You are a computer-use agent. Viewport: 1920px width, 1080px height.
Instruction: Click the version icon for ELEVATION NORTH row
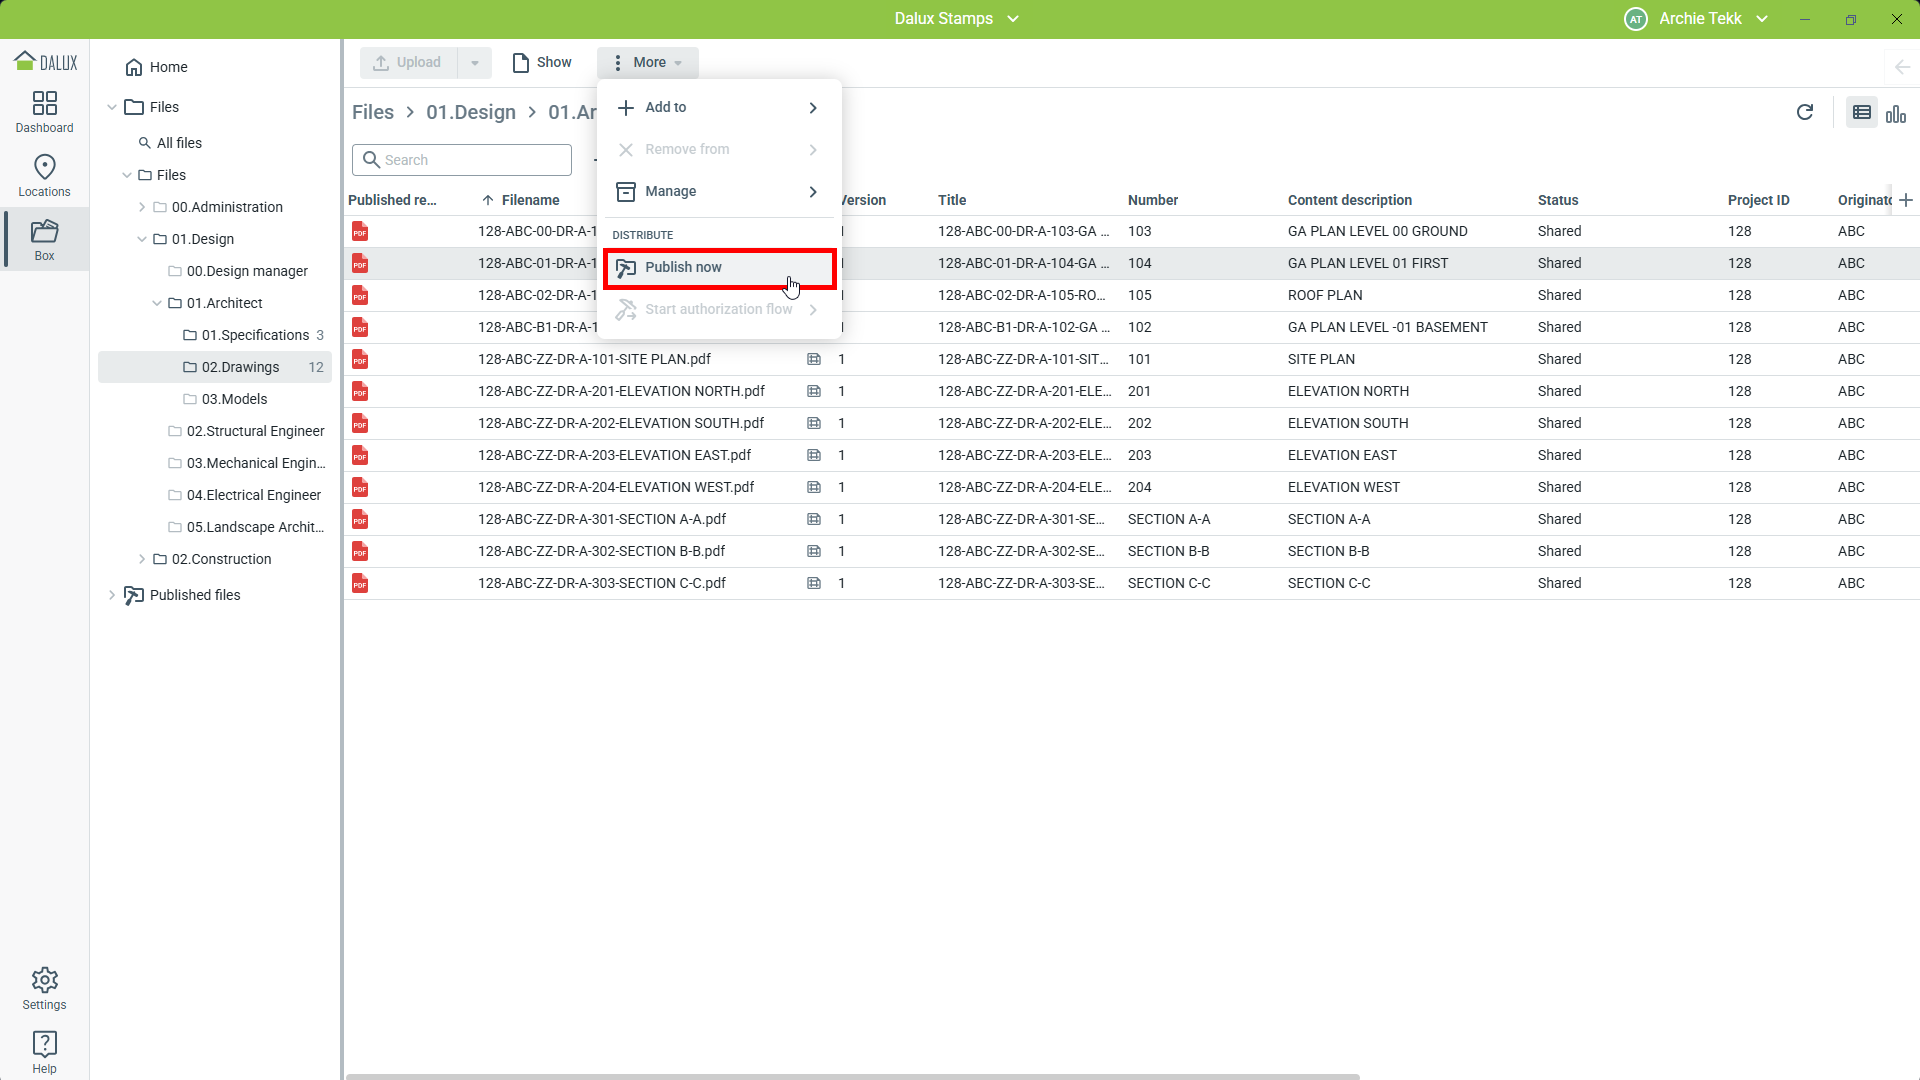814,391
